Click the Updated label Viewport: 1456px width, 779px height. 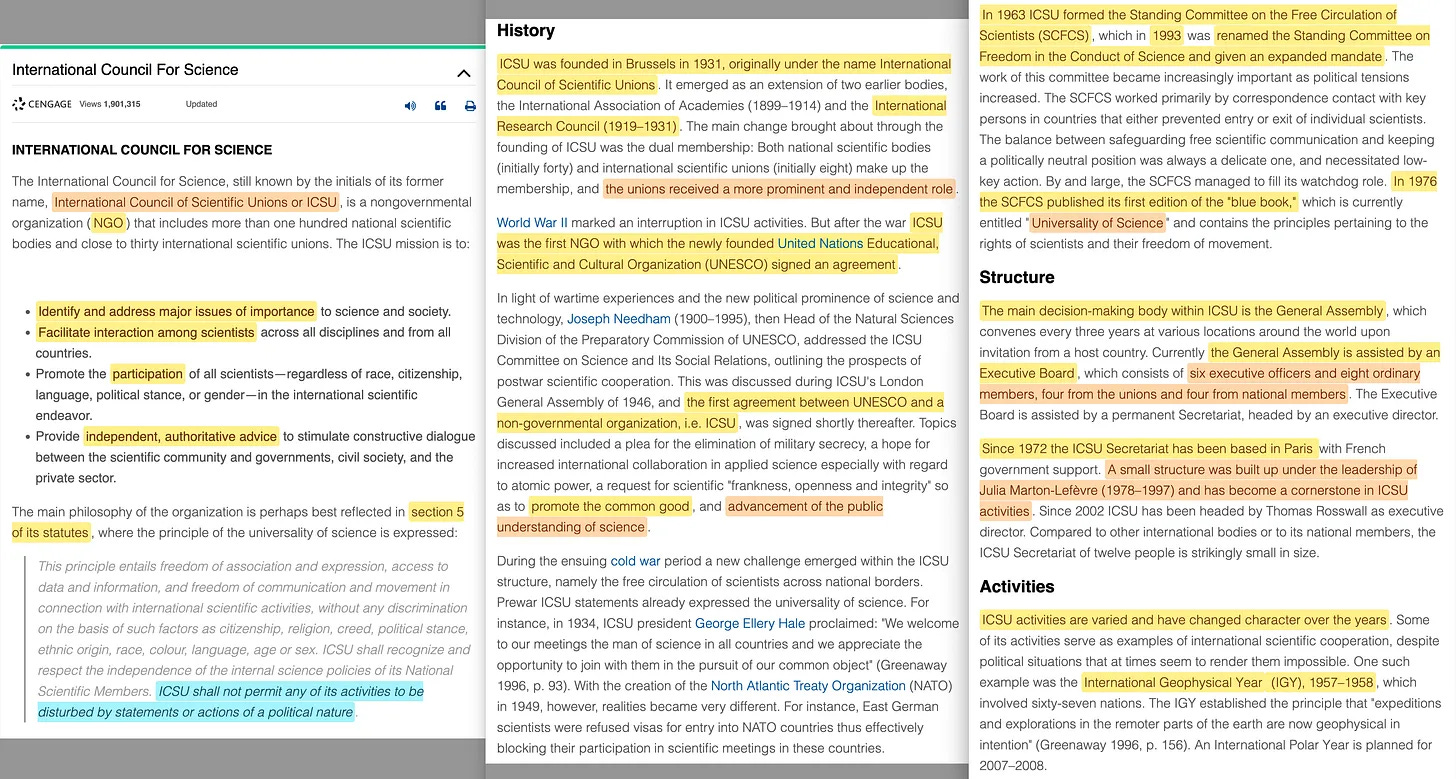point(201,104)
